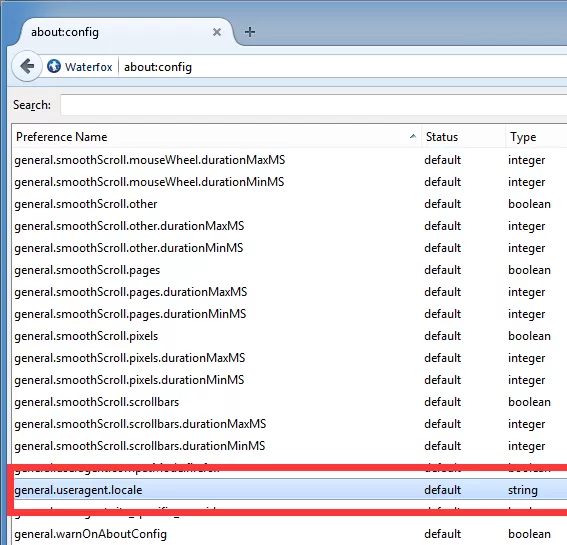Click integer type of general.smoothScroll.pixels.durationMaxMS
This screenshot has height=545, width=567.
(x=526, y=358)
